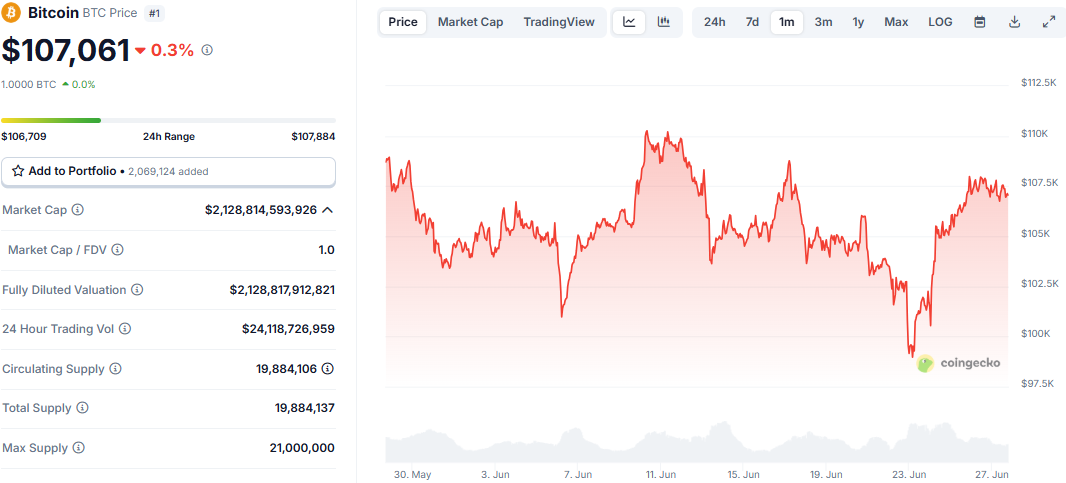This screenshot has height=483, width=1066.
Task: Click the Total Supply value 19,884,137
Action: pos(305,408)
